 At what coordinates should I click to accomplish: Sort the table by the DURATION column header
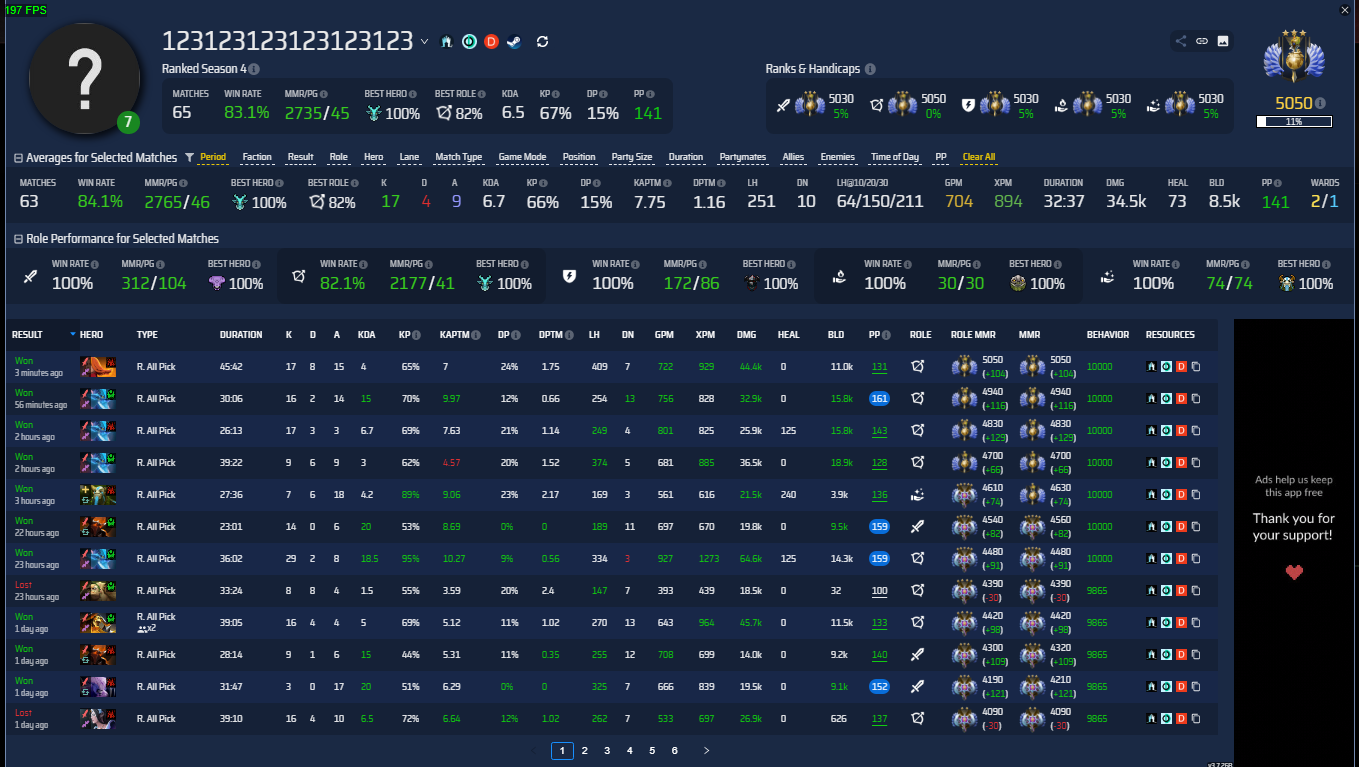[241, 335]
